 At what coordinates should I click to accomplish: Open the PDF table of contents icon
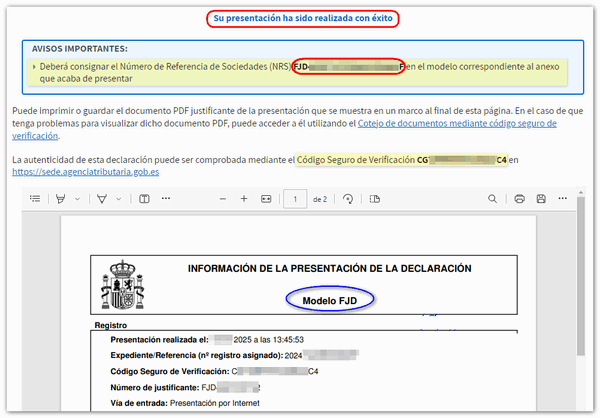[x=35, y=199]
